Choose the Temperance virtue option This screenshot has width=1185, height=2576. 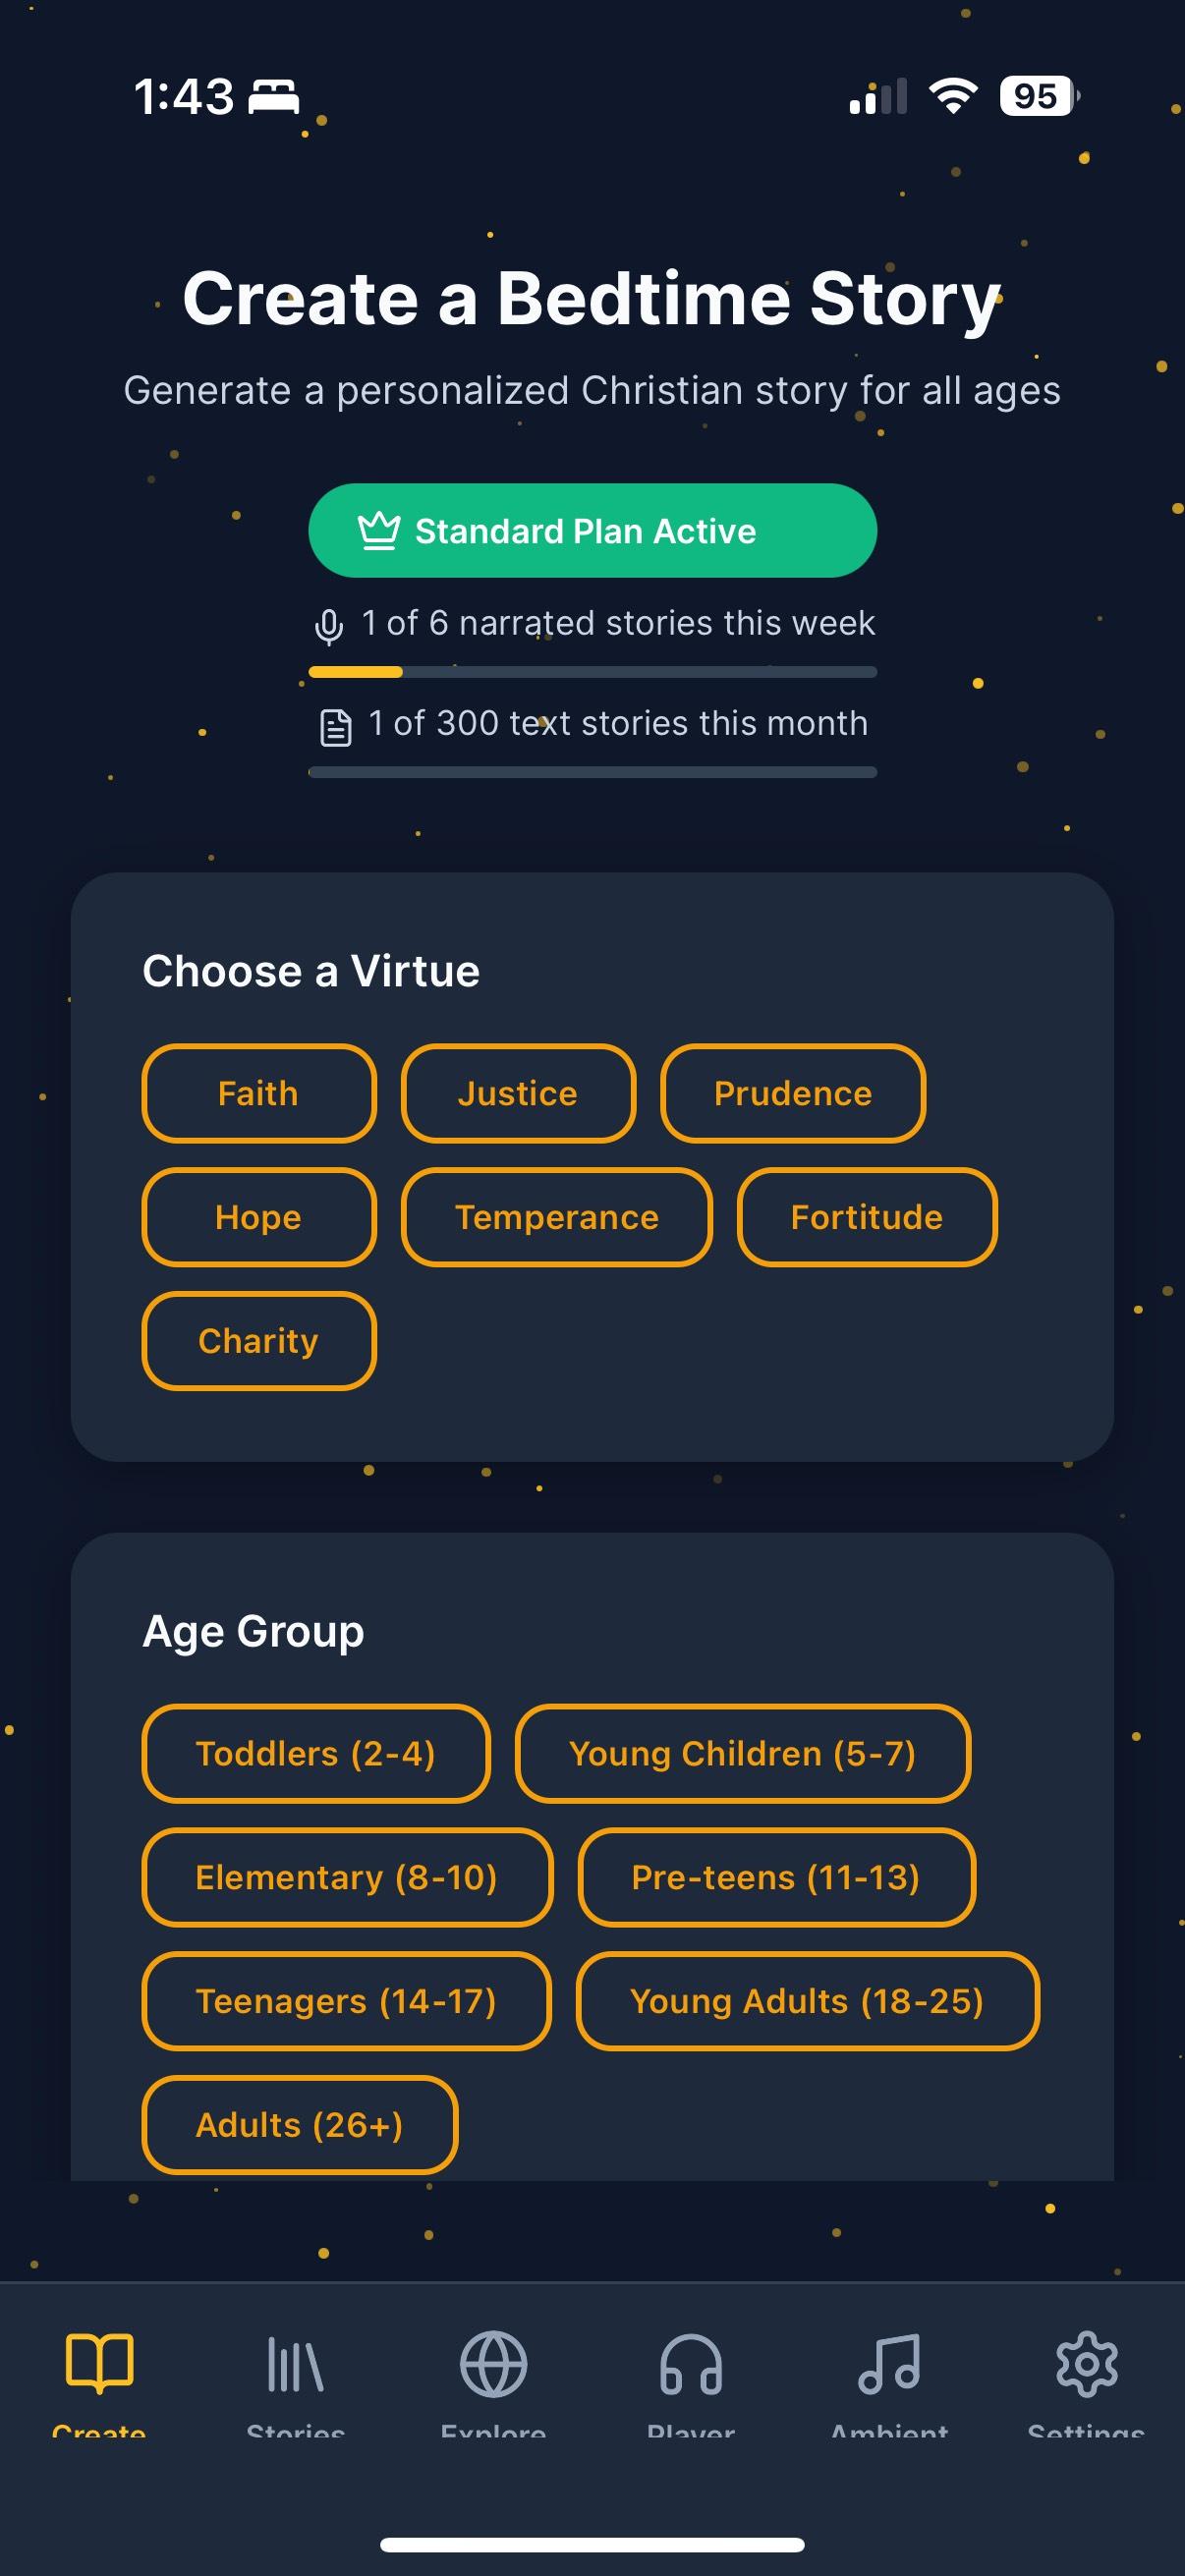[x=557, y=1217]
